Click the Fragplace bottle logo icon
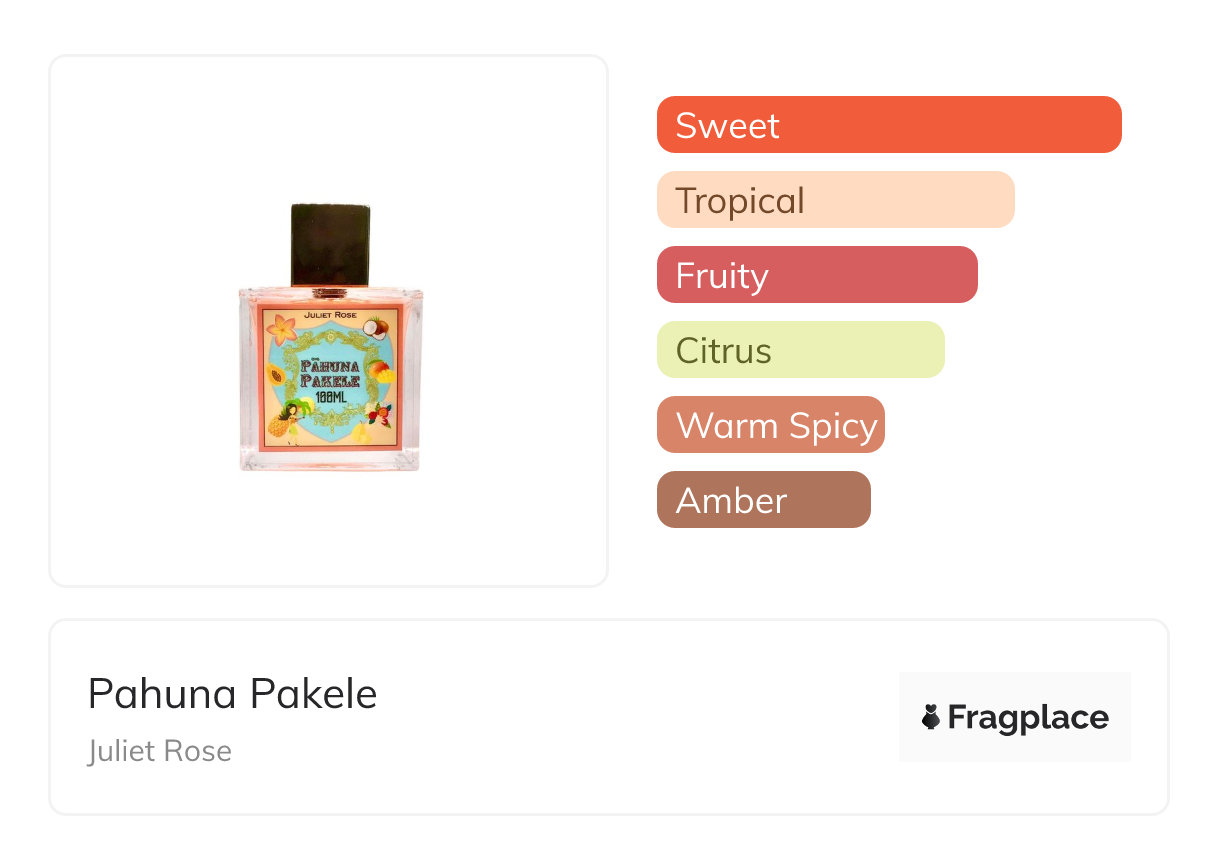Image resolution: width=1218 pixels, height=864 pixels. coord(931,717)
